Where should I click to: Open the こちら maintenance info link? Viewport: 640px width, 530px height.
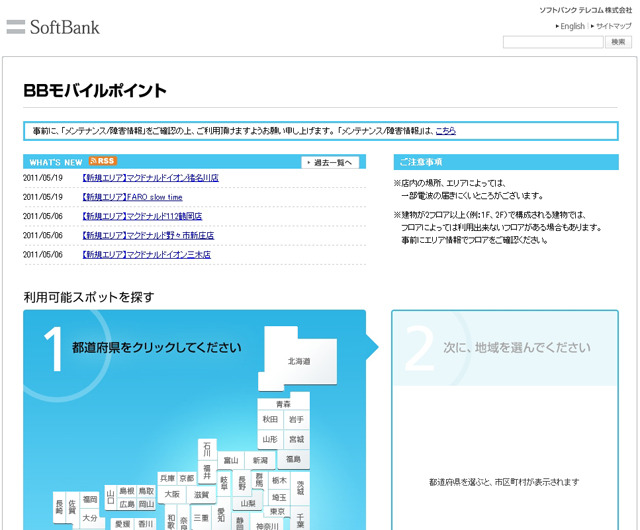click(446, 131)
